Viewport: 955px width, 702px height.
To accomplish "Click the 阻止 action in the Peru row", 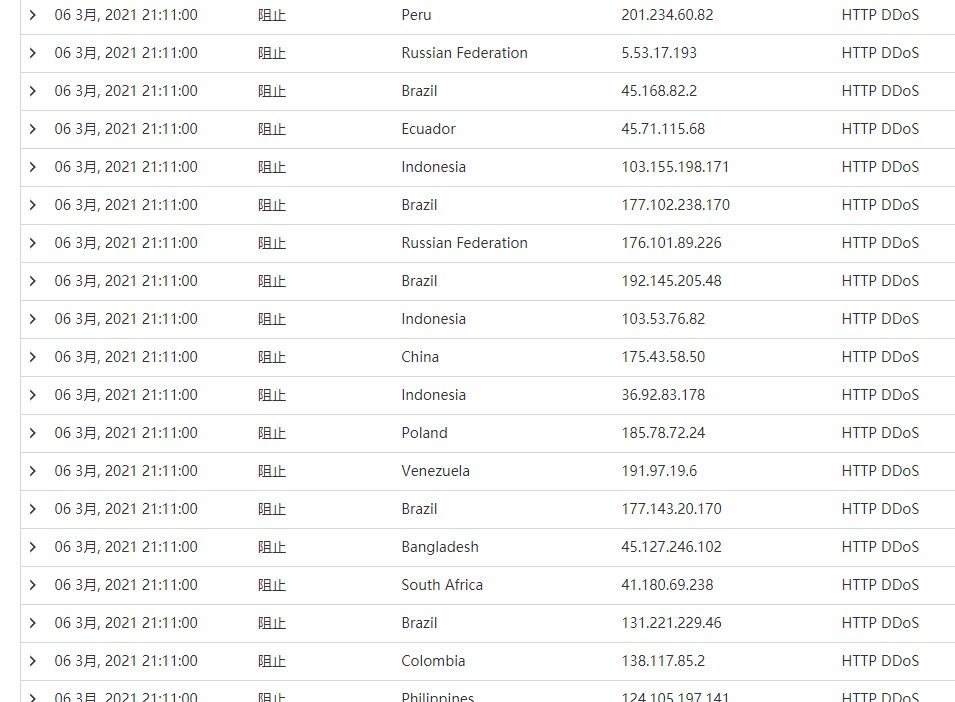I will (x=272, y=15).
